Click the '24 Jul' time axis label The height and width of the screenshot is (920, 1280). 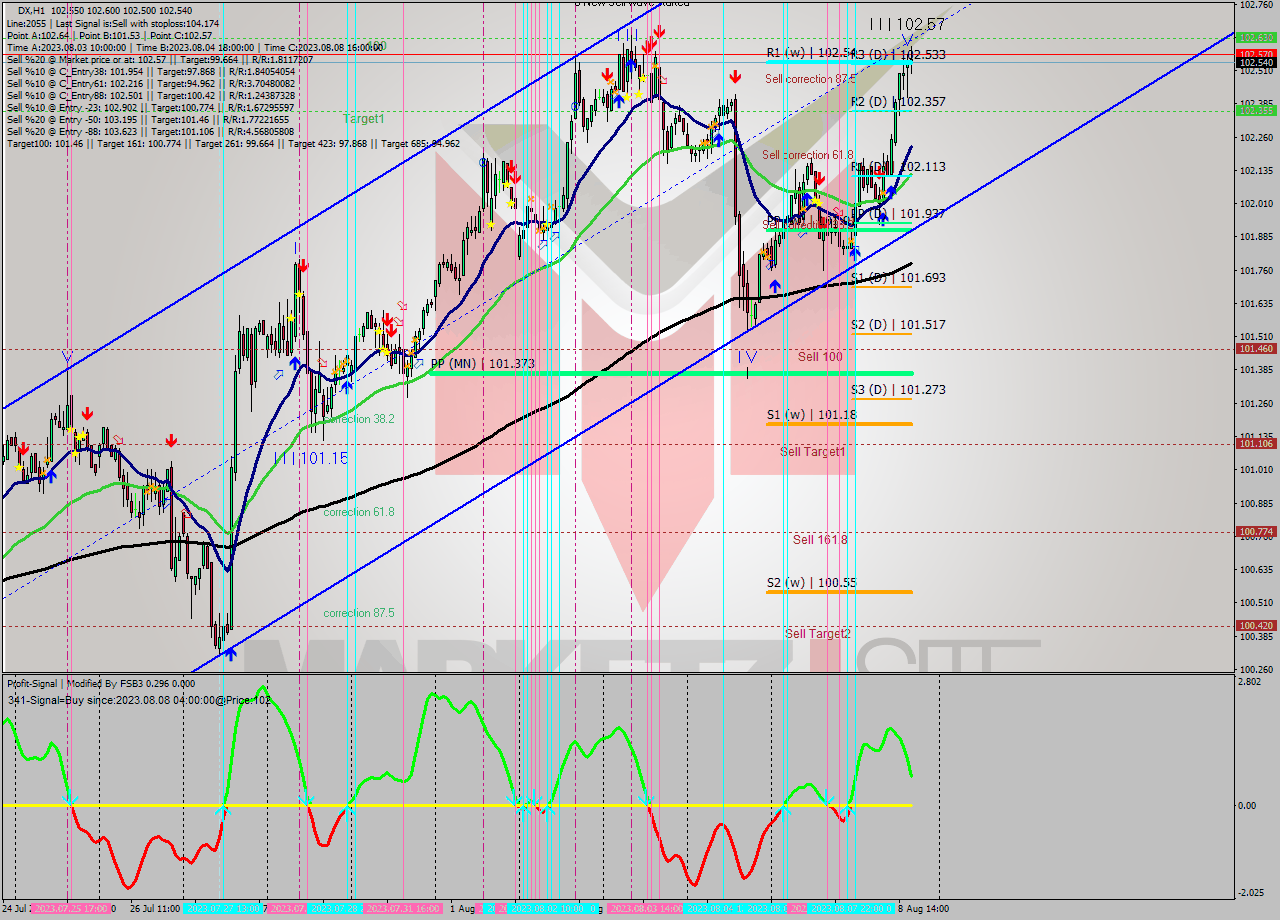17,909
